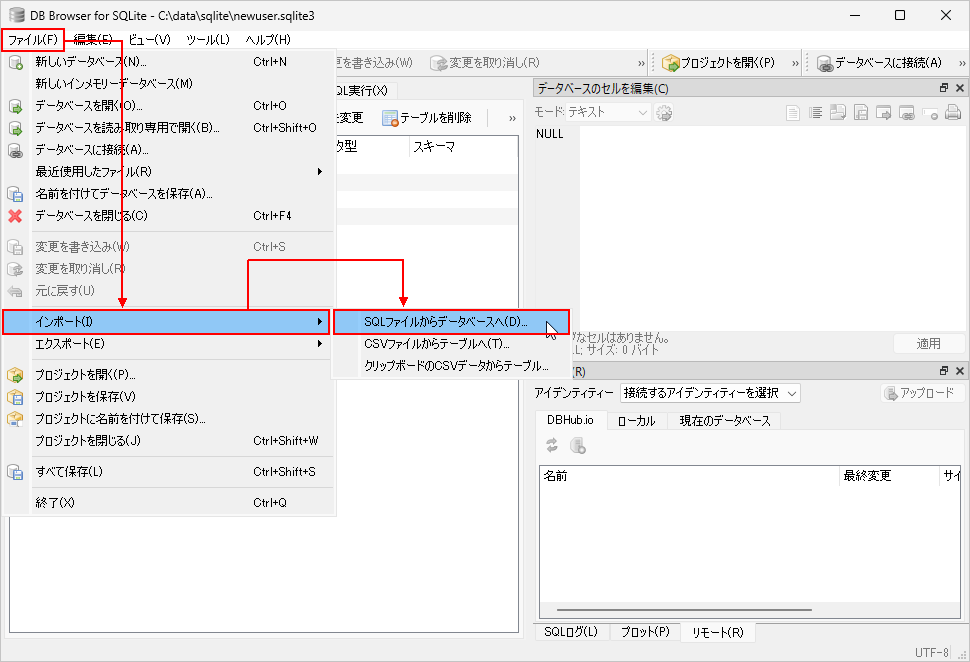Click the Open Project toolbar icon
The height and width of the screenshot is (662, 970).
(x=671, y=63)
